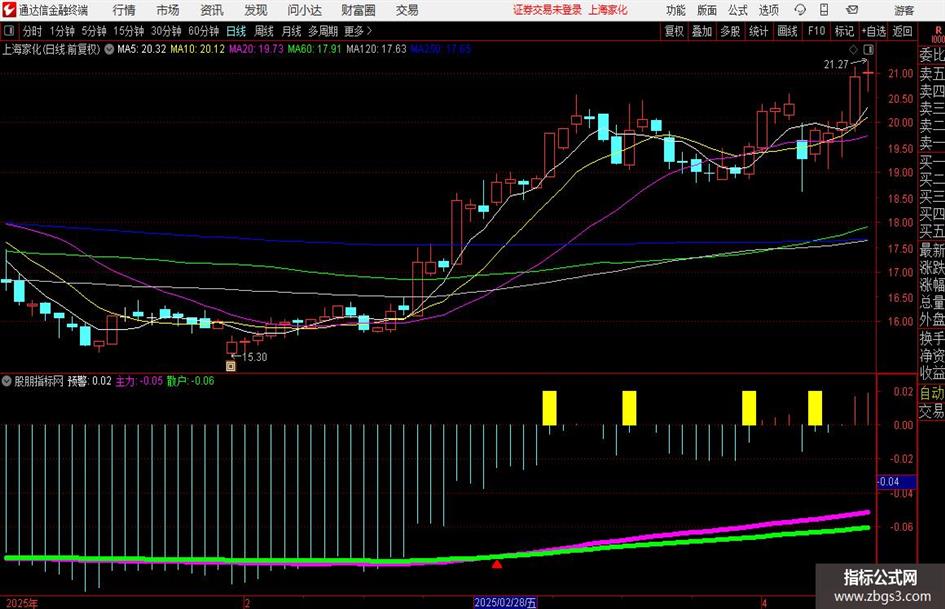The image size is (945, 609).
Task: Add stock via +自选 button
Action: [x=874, y=31]
